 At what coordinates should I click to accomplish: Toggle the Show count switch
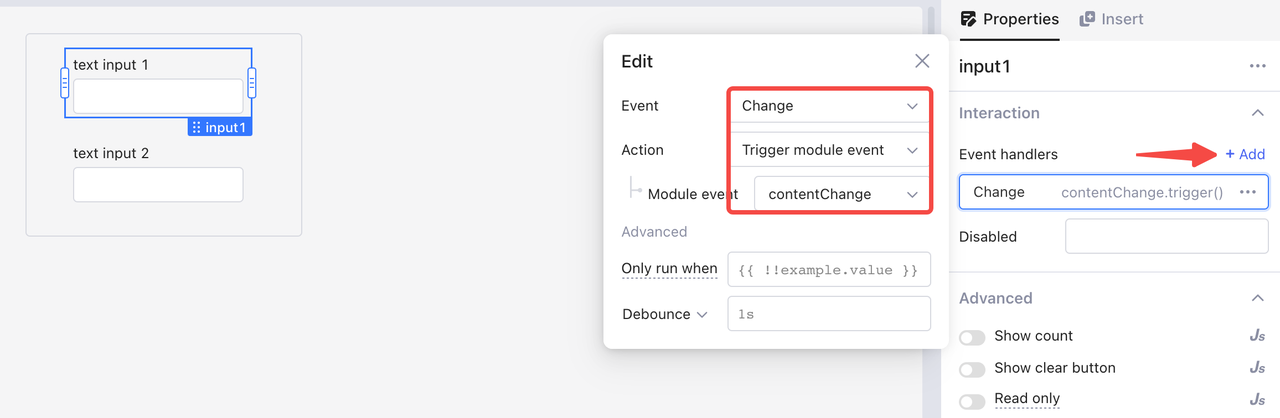[972, 337]
